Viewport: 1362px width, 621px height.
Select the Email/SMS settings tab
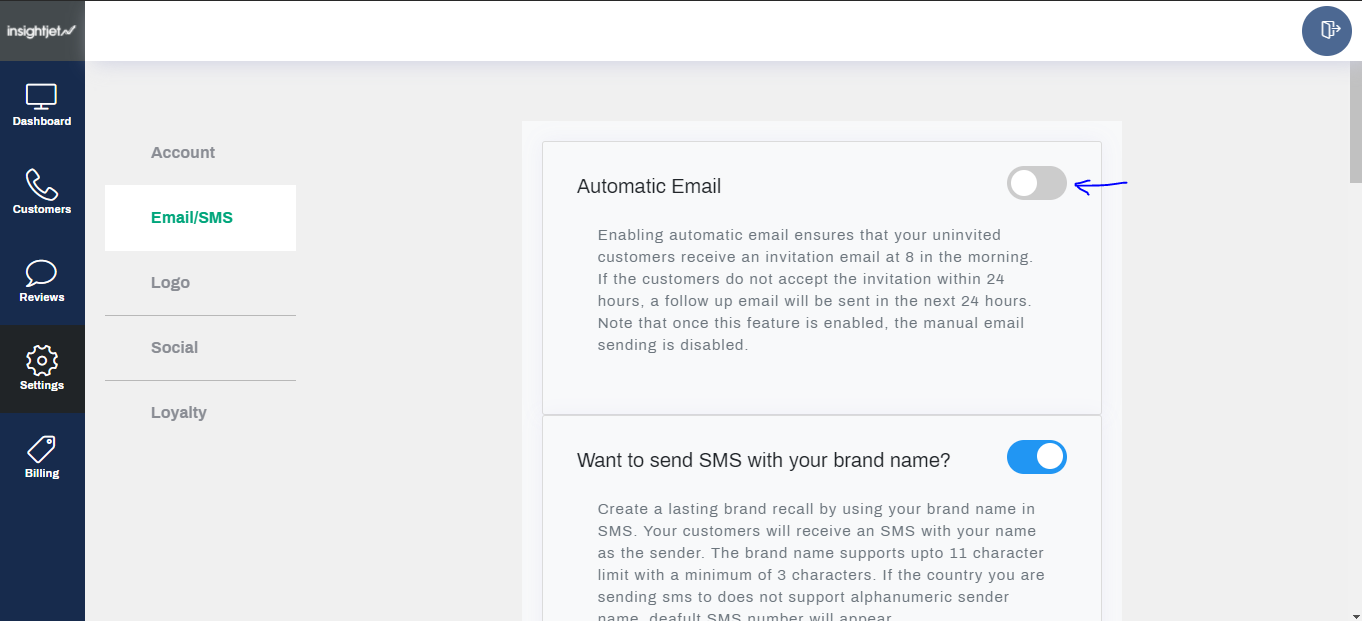click(192, 217)
